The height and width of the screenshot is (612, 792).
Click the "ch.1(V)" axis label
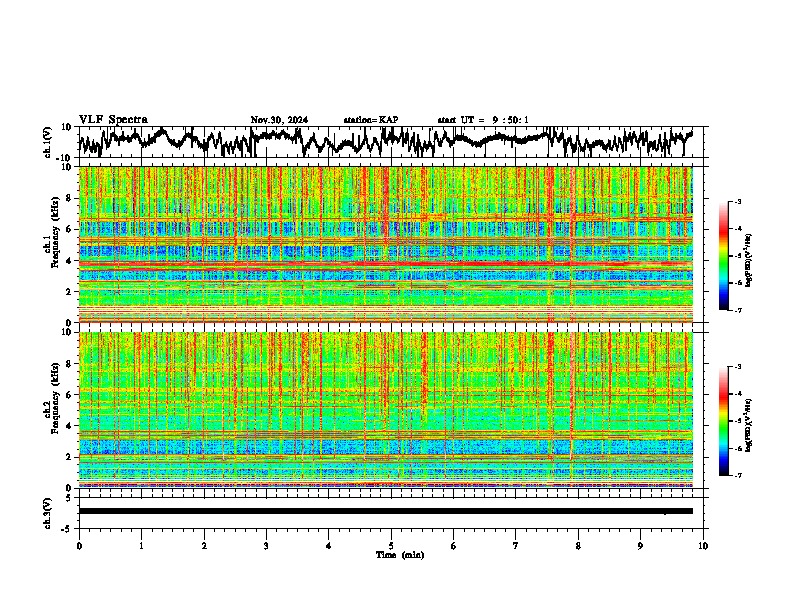(x=48, y=142)
